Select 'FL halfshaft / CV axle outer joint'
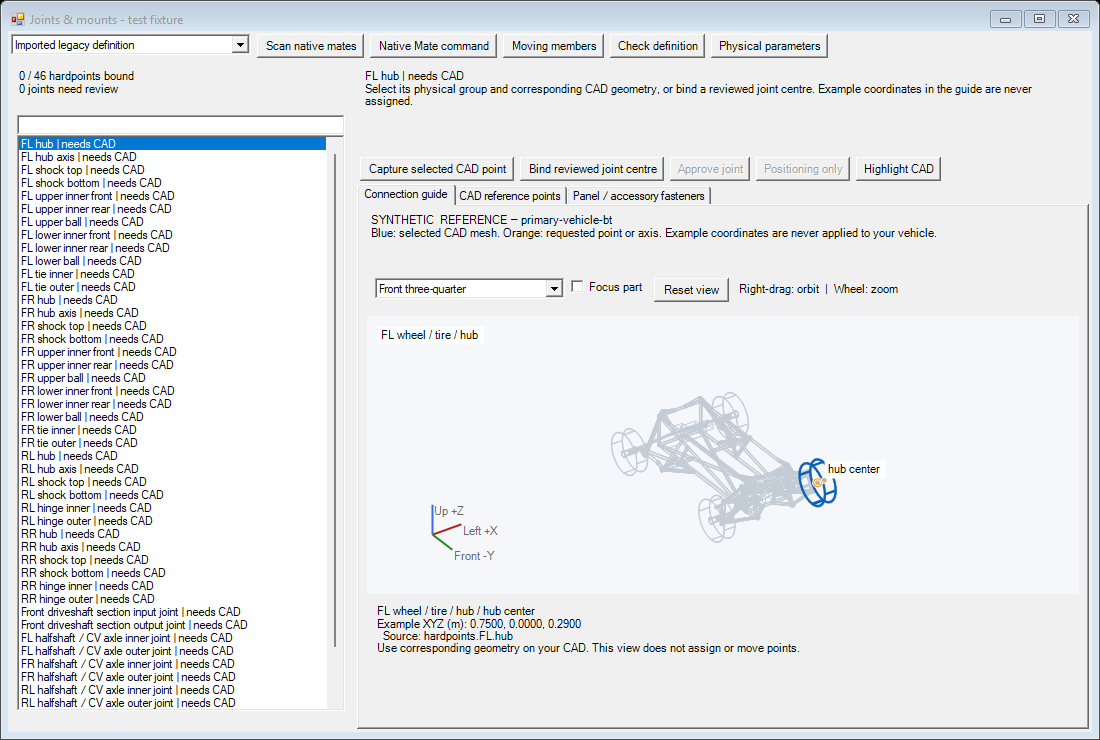Screen dimensions: 1100x740 click(x=172, y=650)
